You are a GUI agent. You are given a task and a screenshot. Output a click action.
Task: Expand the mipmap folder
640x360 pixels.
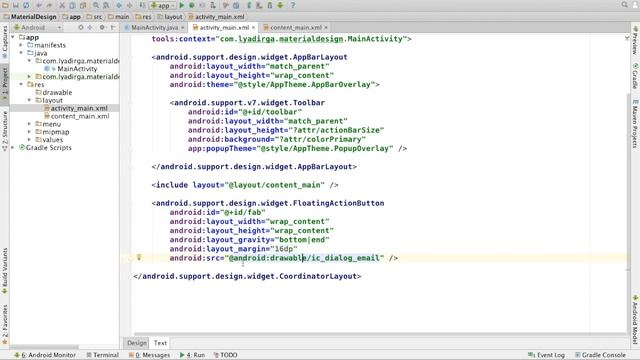pyautogui.click(x=29, y=132)
